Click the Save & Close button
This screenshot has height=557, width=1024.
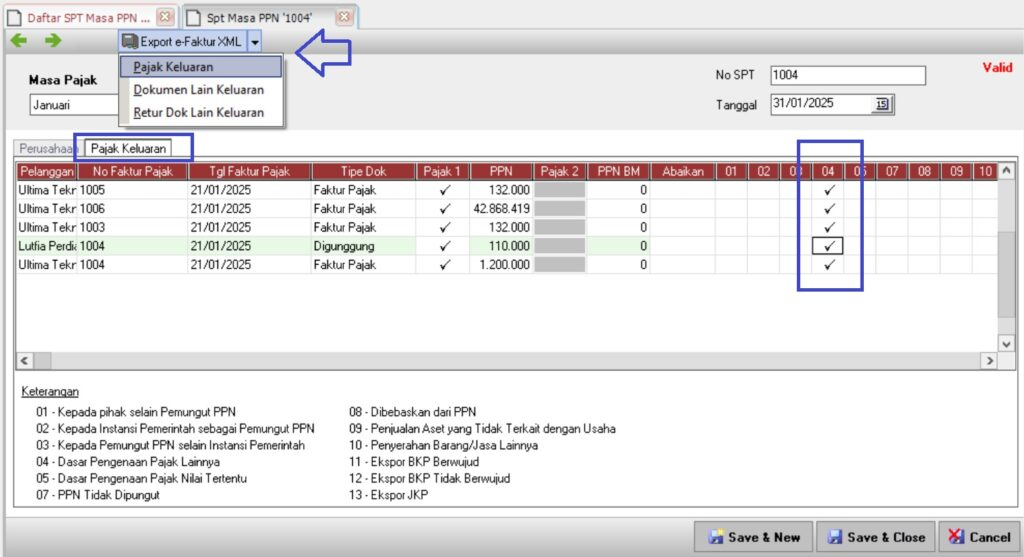(877, 537)
